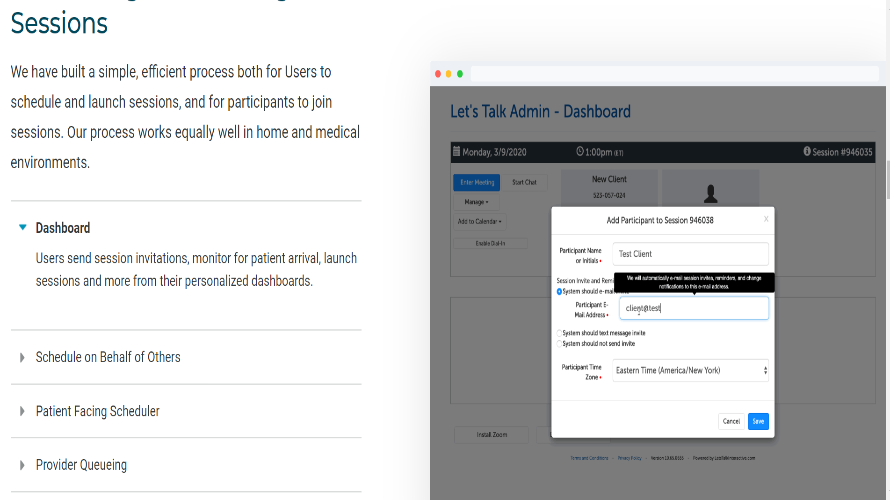Click the calendar icon beside Monday date

456,152
